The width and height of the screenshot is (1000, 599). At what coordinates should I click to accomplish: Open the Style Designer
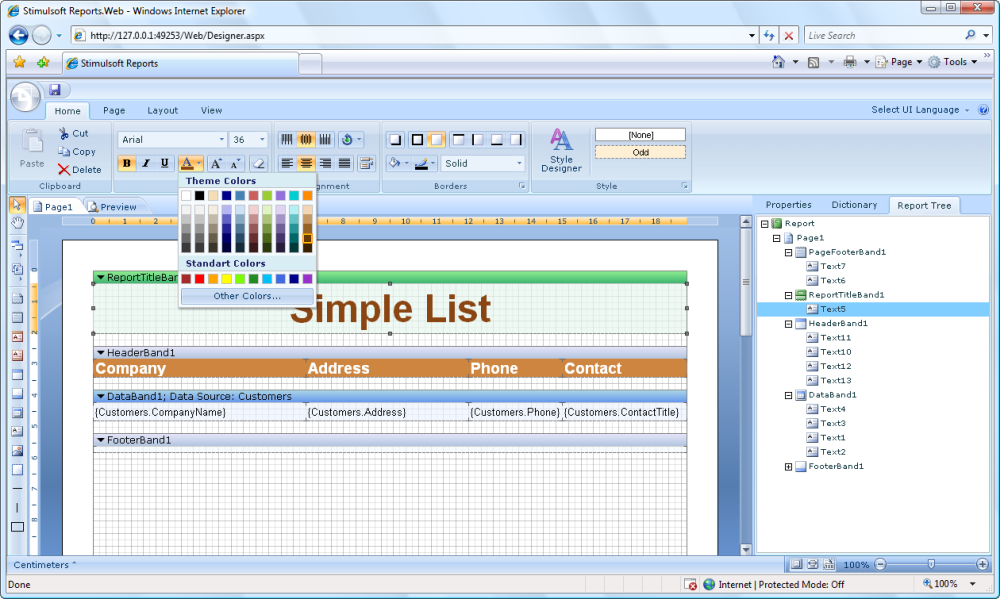click(561, 151)
